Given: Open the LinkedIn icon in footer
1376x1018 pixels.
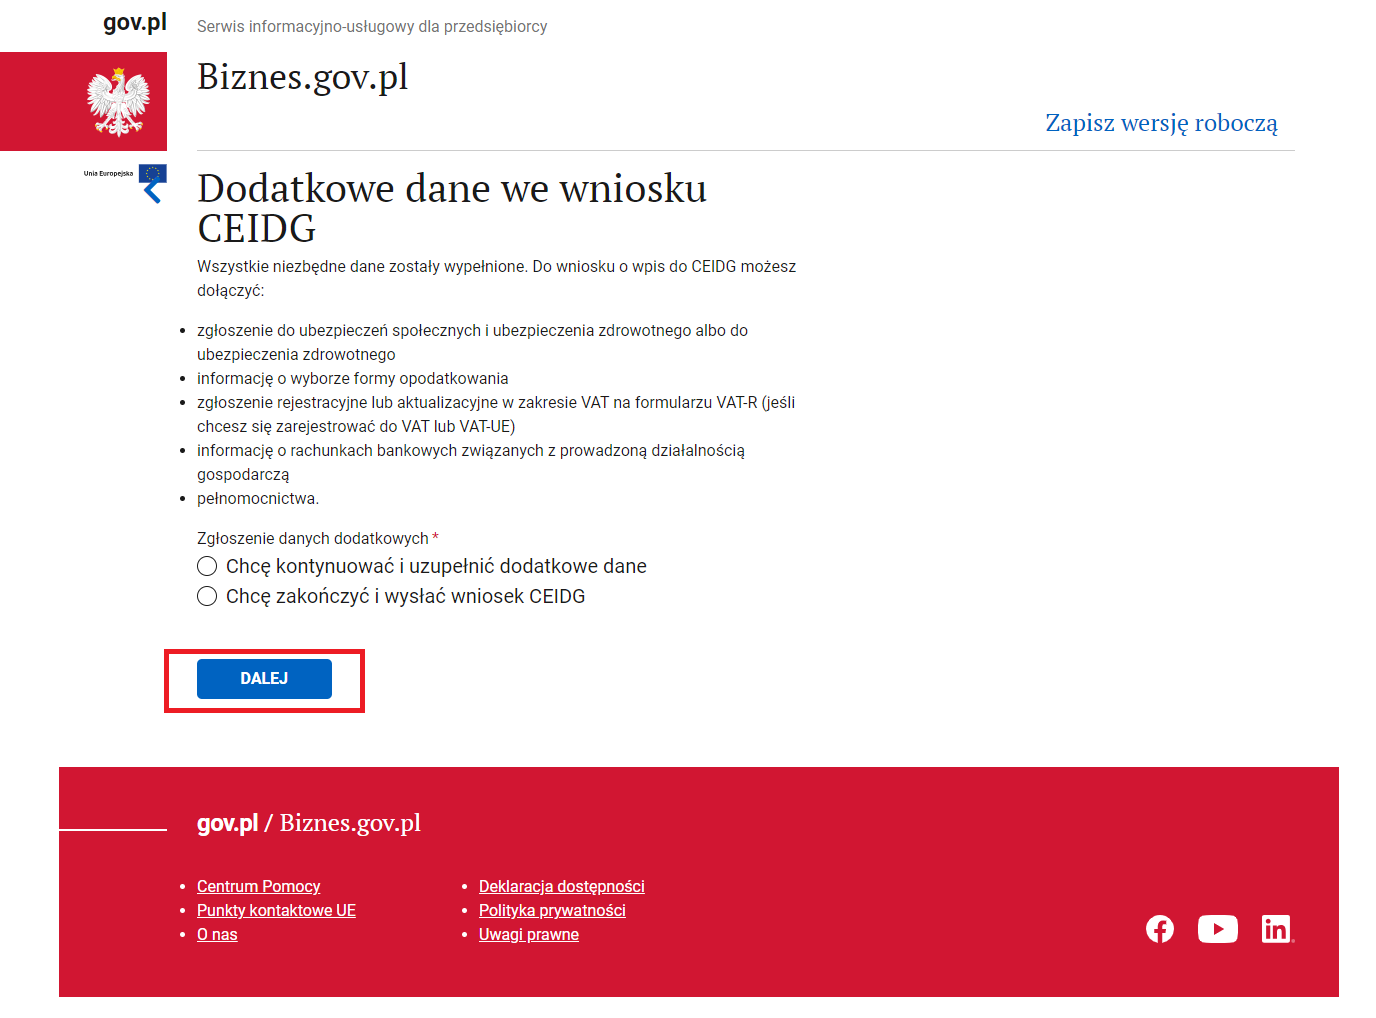Looking at the screenshot, I should click(1277, 929).
